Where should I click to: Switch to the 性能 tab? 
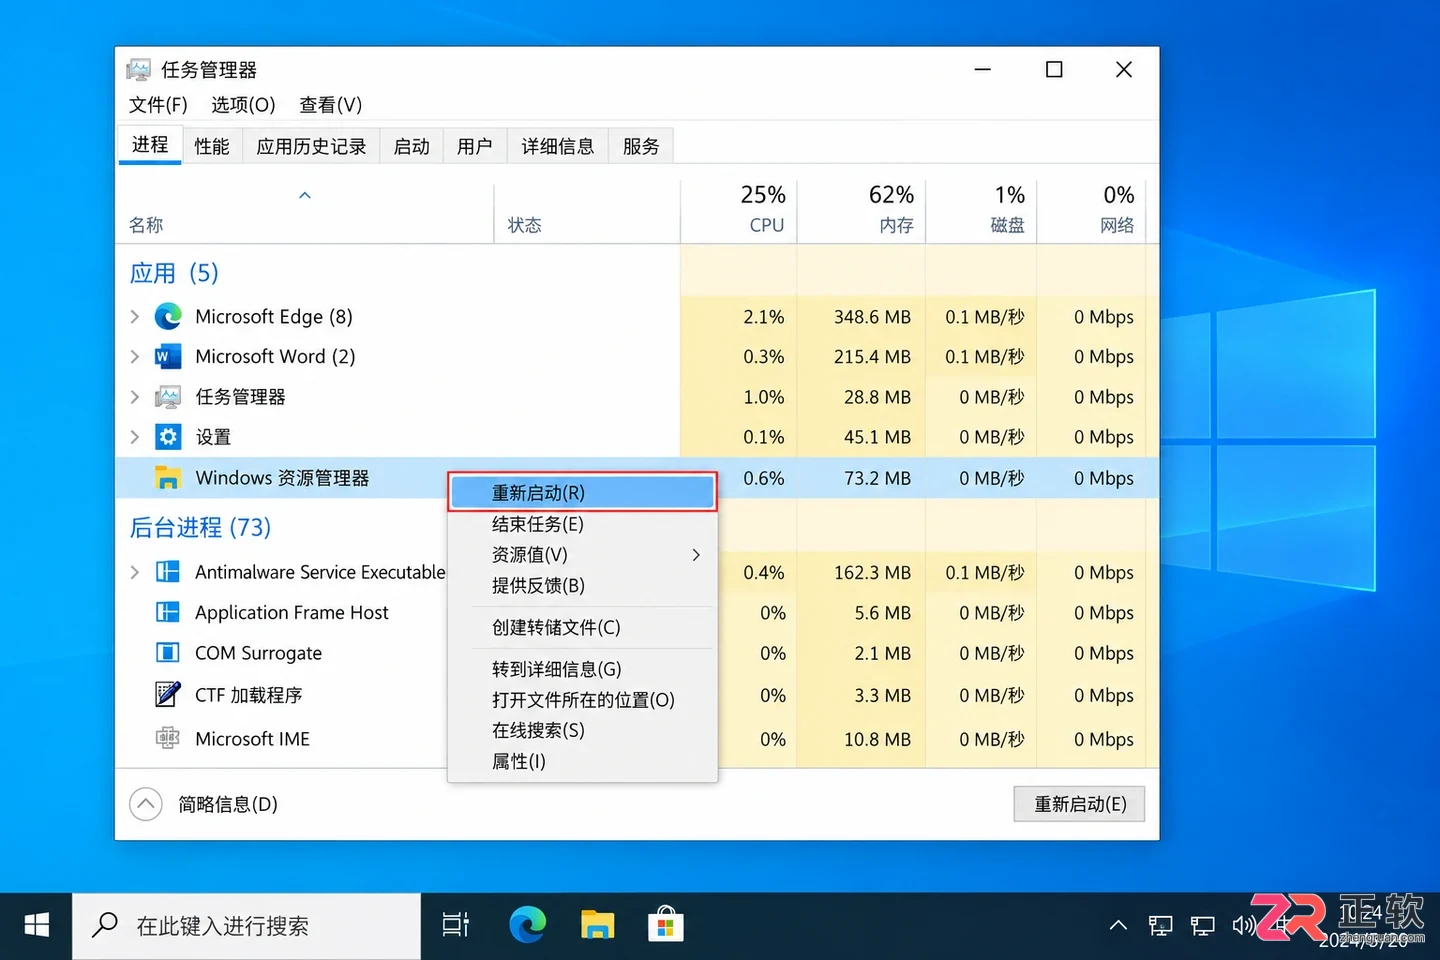[212, 146]
